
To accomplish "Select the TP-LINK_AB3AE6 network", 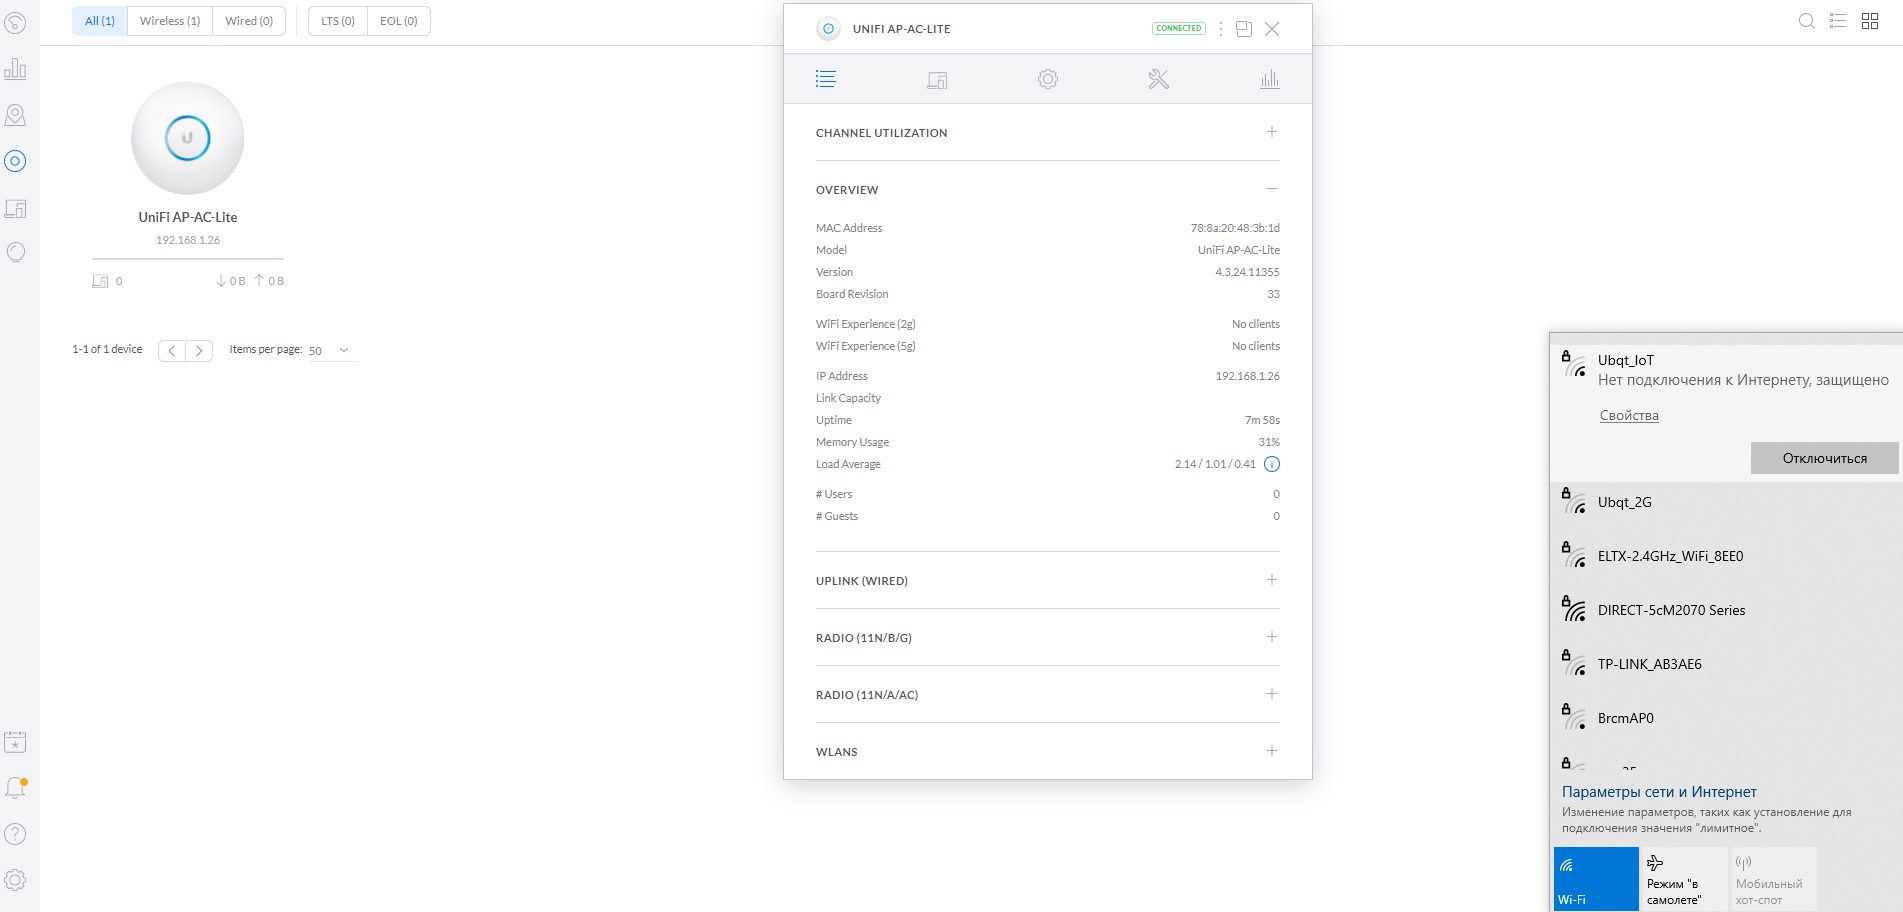I will [x=1726, y=664].
